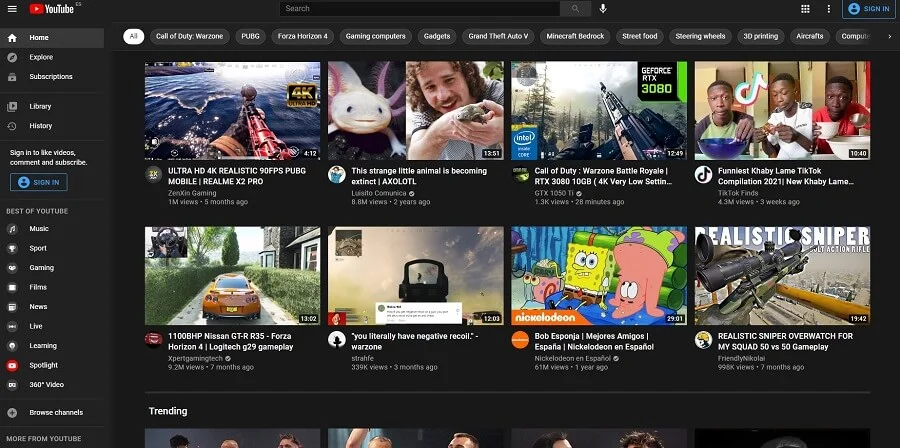Image resolution: width=900 pixels, height=448 pixels.
Task: Open the three-dot settings menu
Action: [828, 9]
